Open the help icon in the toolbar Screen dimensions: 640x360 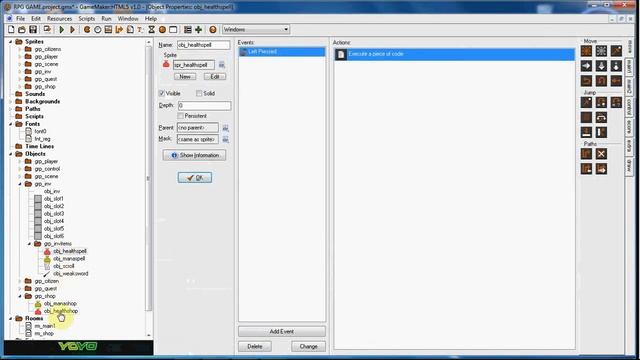click(x=213, y=29)
